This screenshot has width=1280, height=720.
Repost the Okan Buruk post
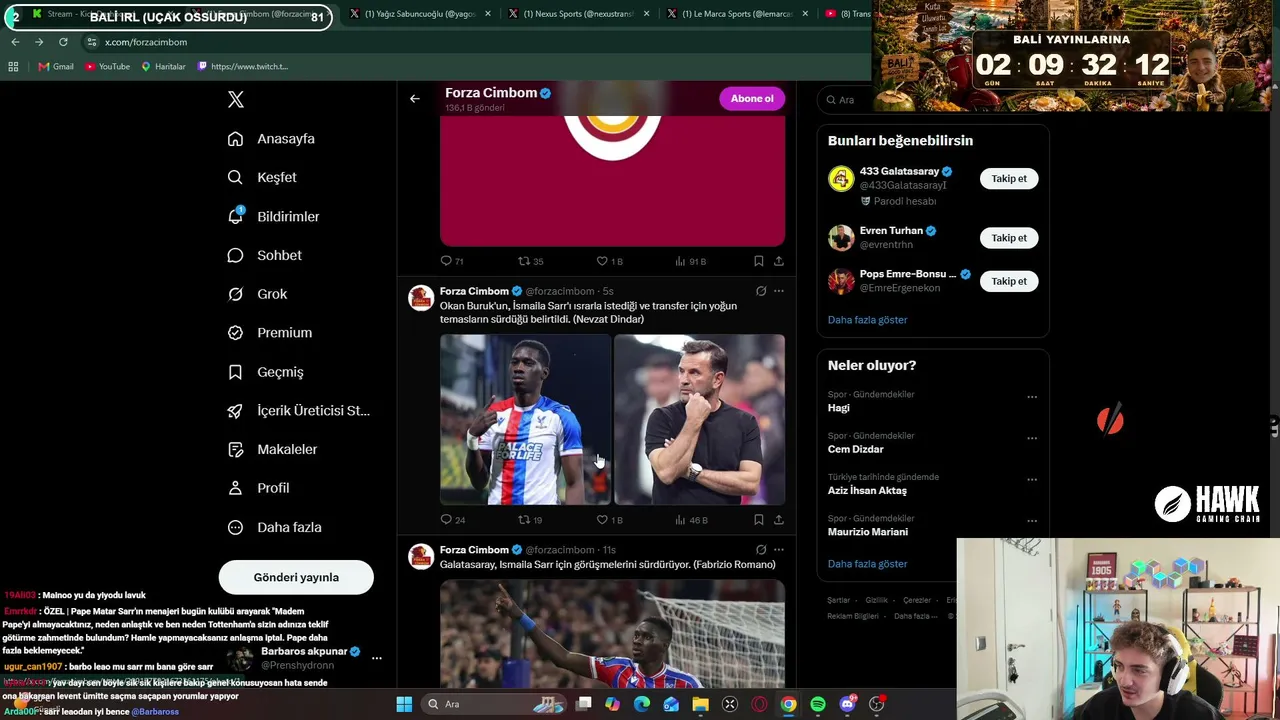click(530, 520)
